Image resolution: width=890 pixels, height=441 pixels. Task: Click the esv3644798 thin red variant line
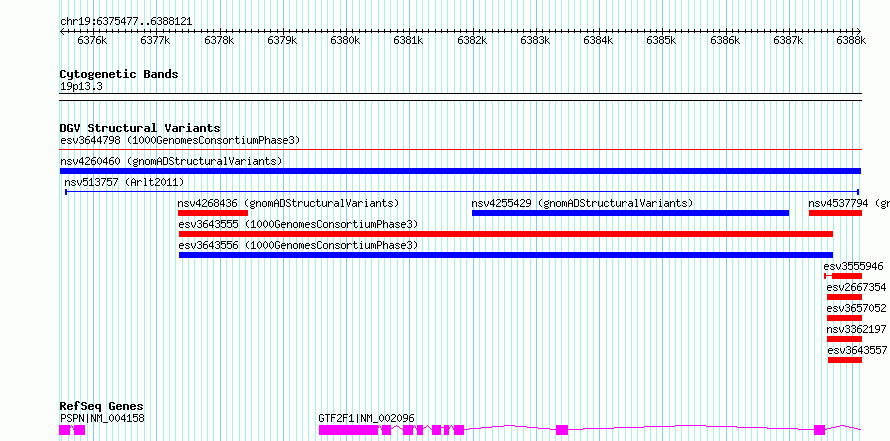click(460, 150)
